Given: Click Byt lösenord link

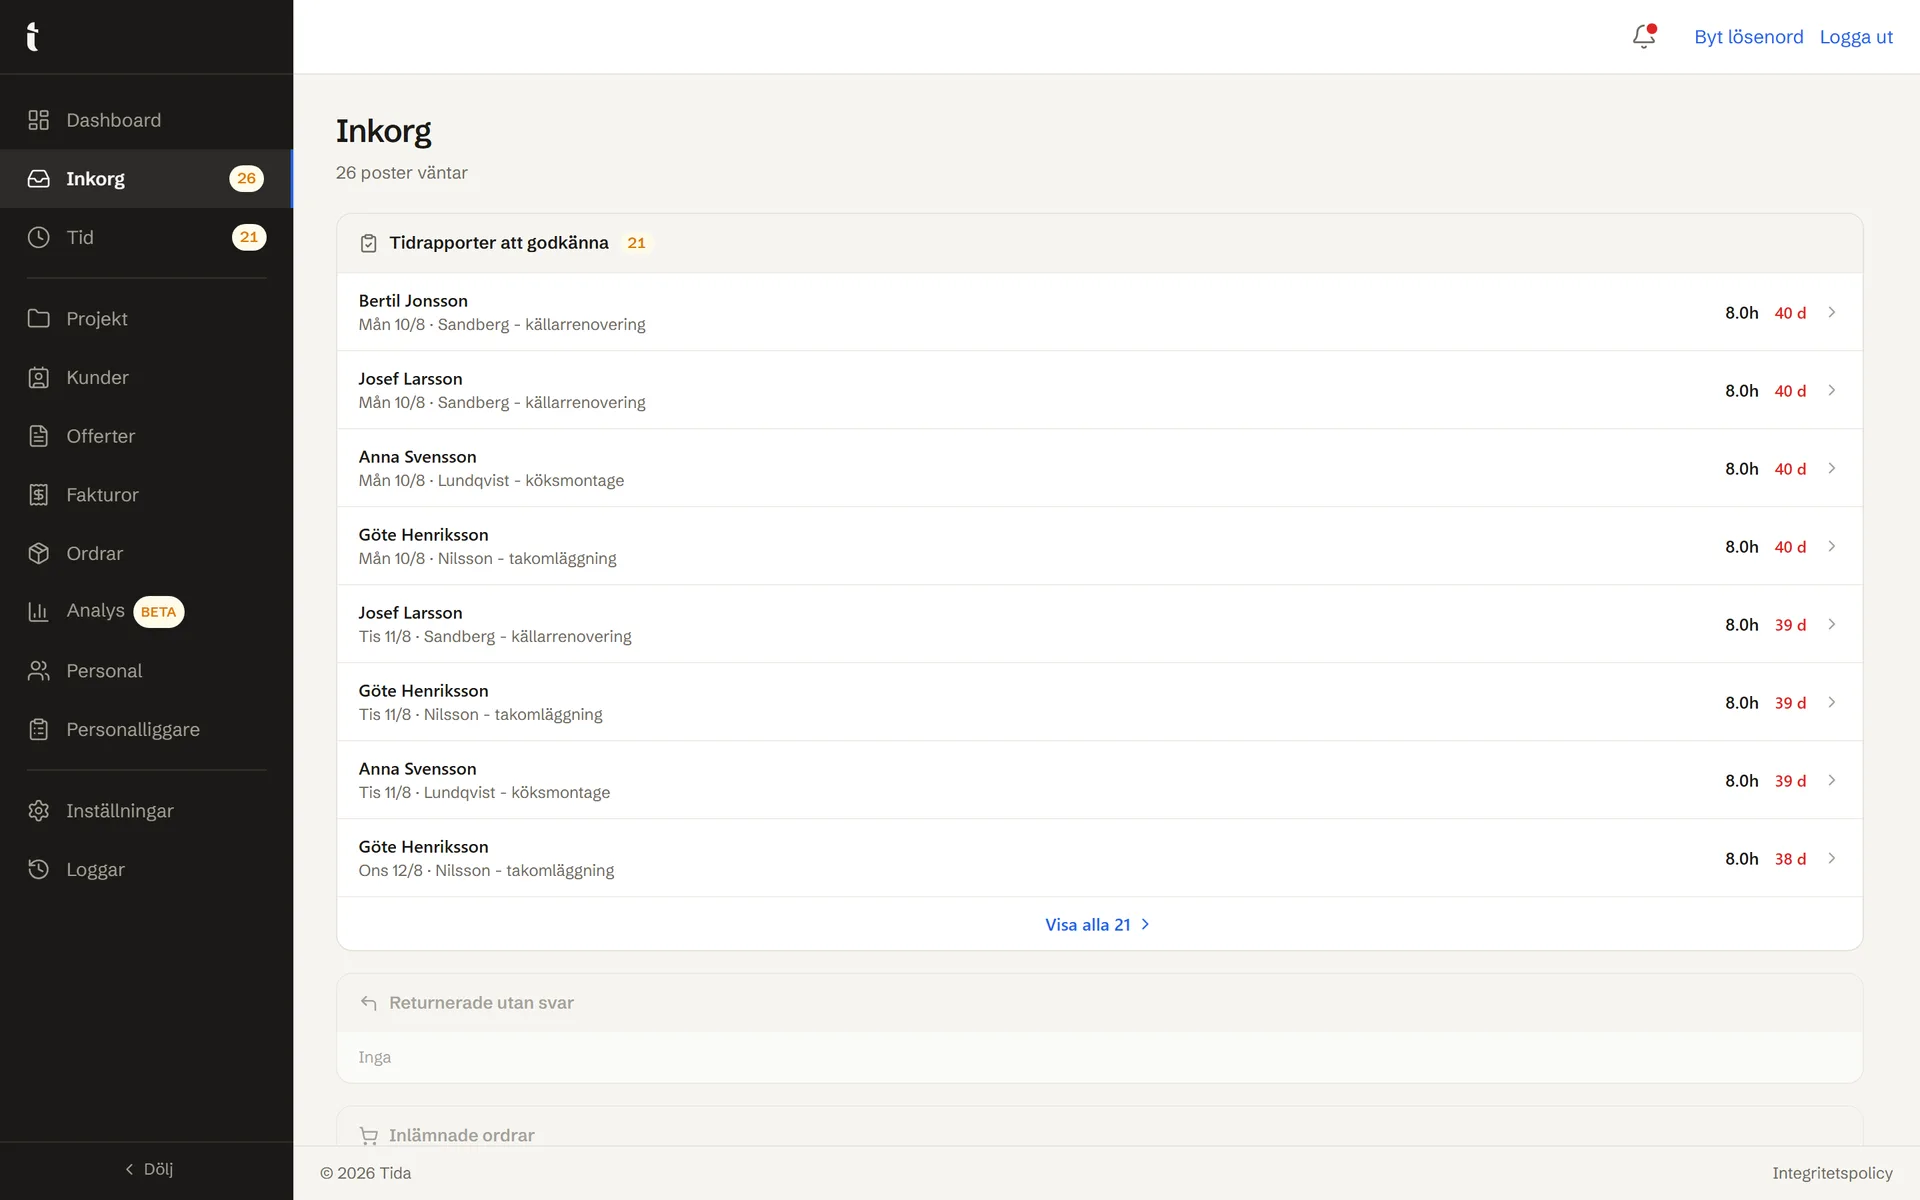Looking at the screenshot, I should [x=1748, y=37].
